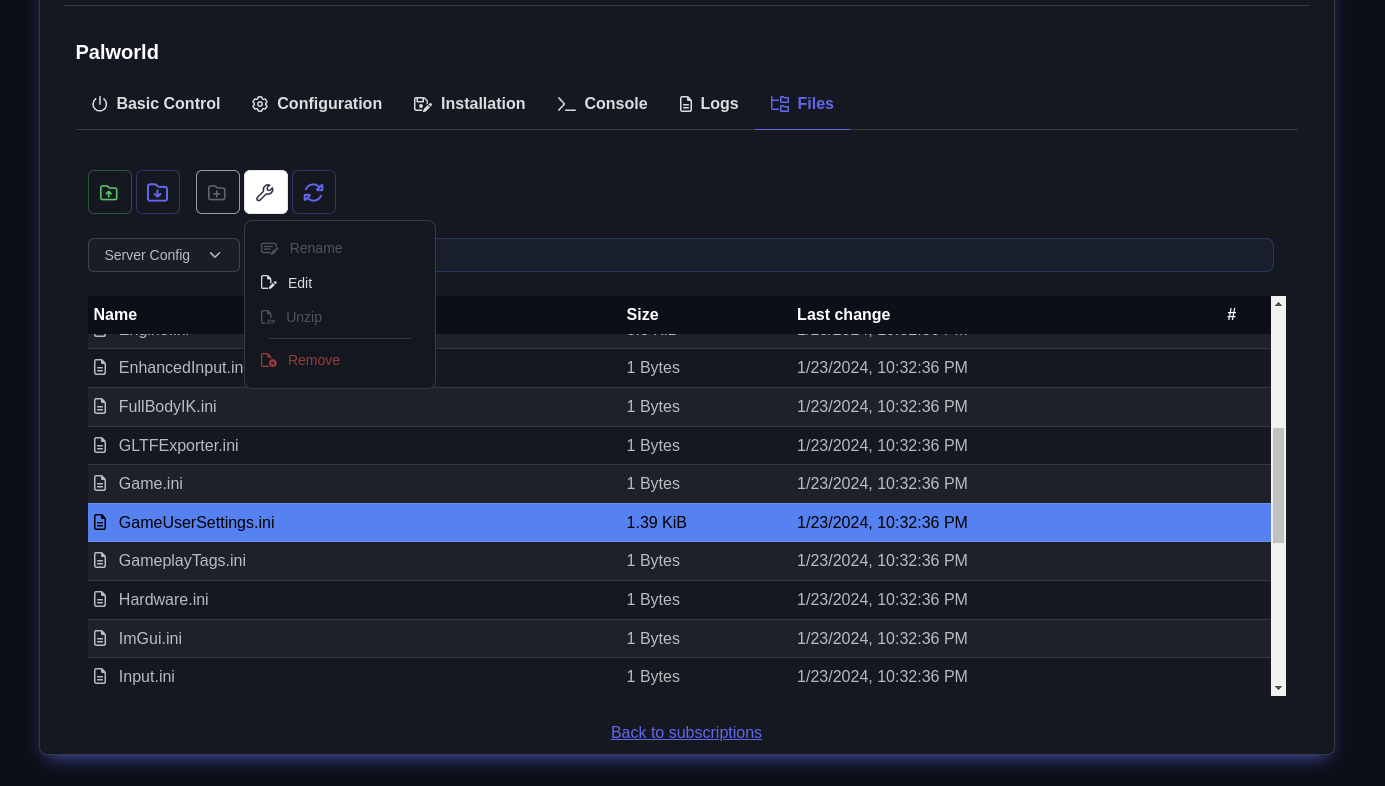This screenshot has height=786, width=1385.
Task: Select the EnhancedInput.ini file row
Action: 679,368
